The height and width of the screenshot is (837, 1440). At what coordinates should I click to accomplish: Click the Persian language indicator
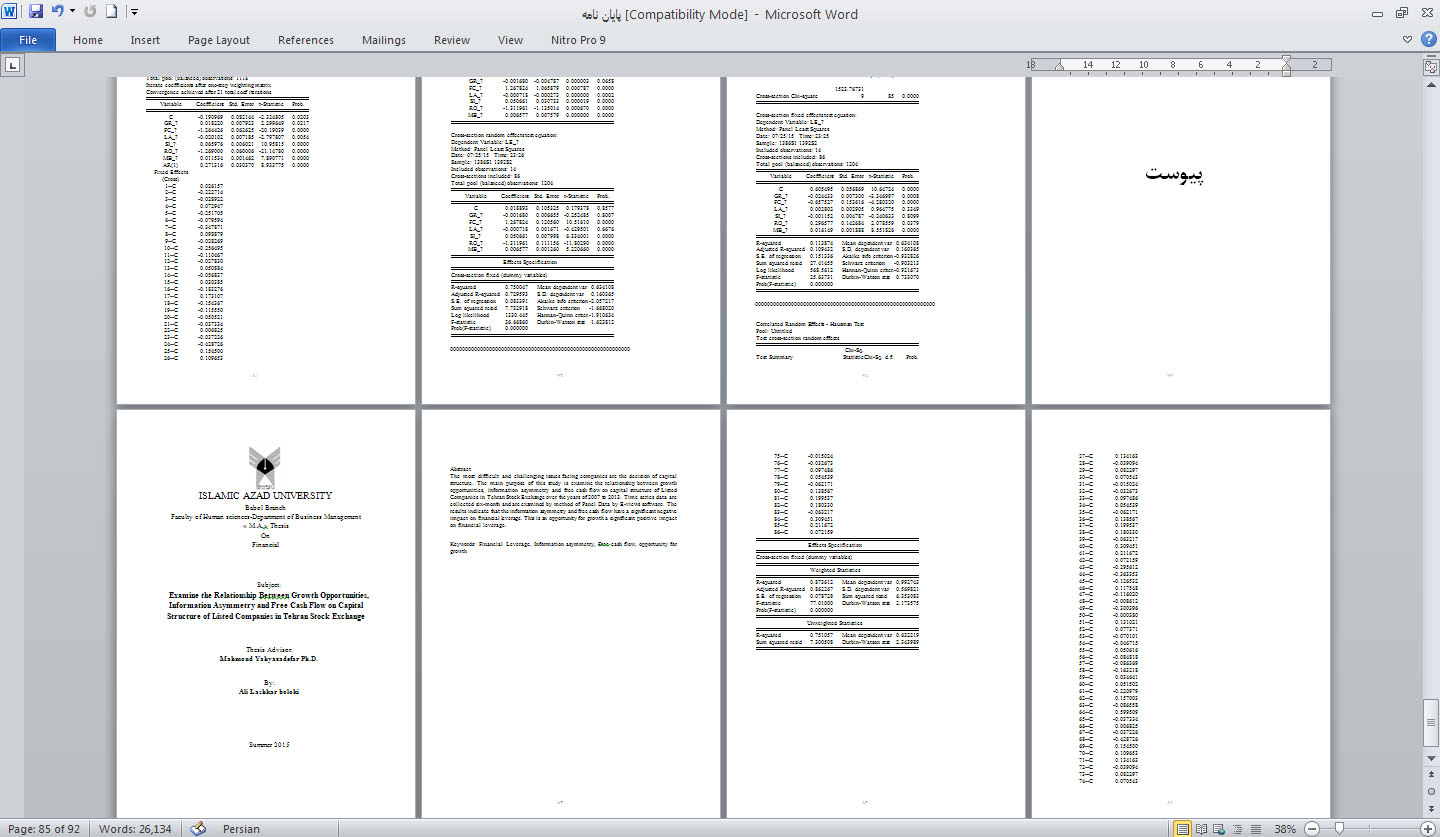pos(241,829)
